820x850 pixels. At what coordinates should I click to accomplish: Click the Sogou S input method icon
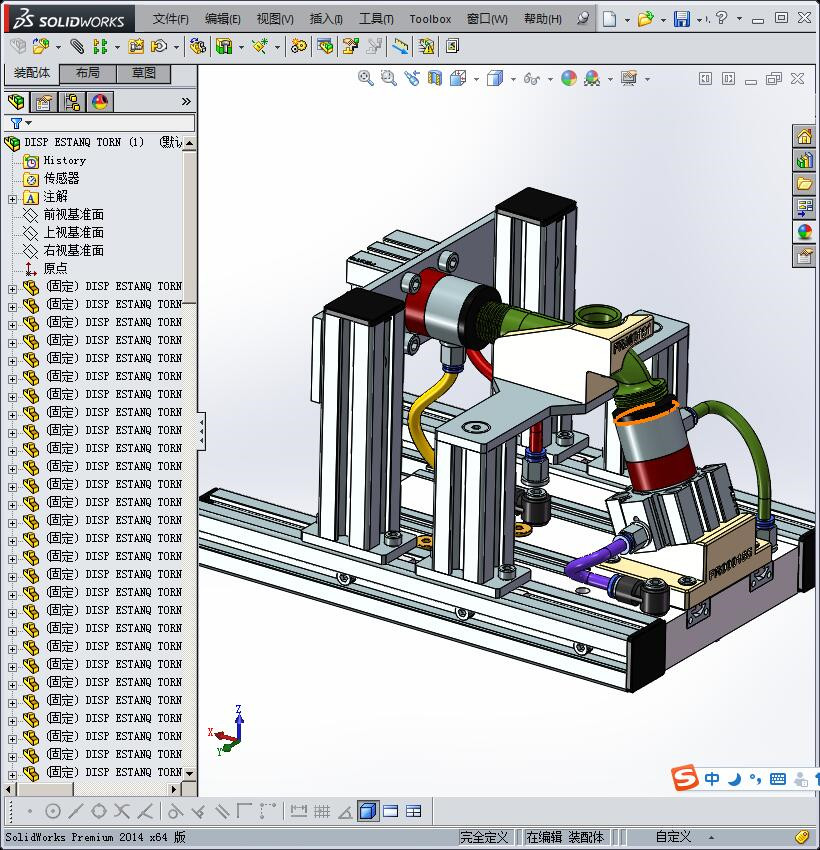click(684, 778)
